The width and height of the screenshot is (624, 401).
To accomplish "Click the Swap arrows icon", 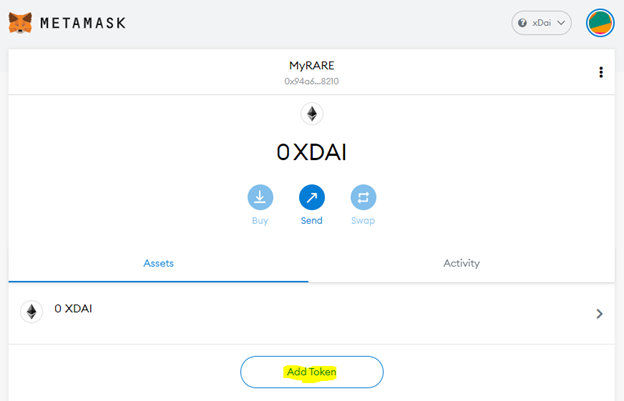I will pos(363,197).
